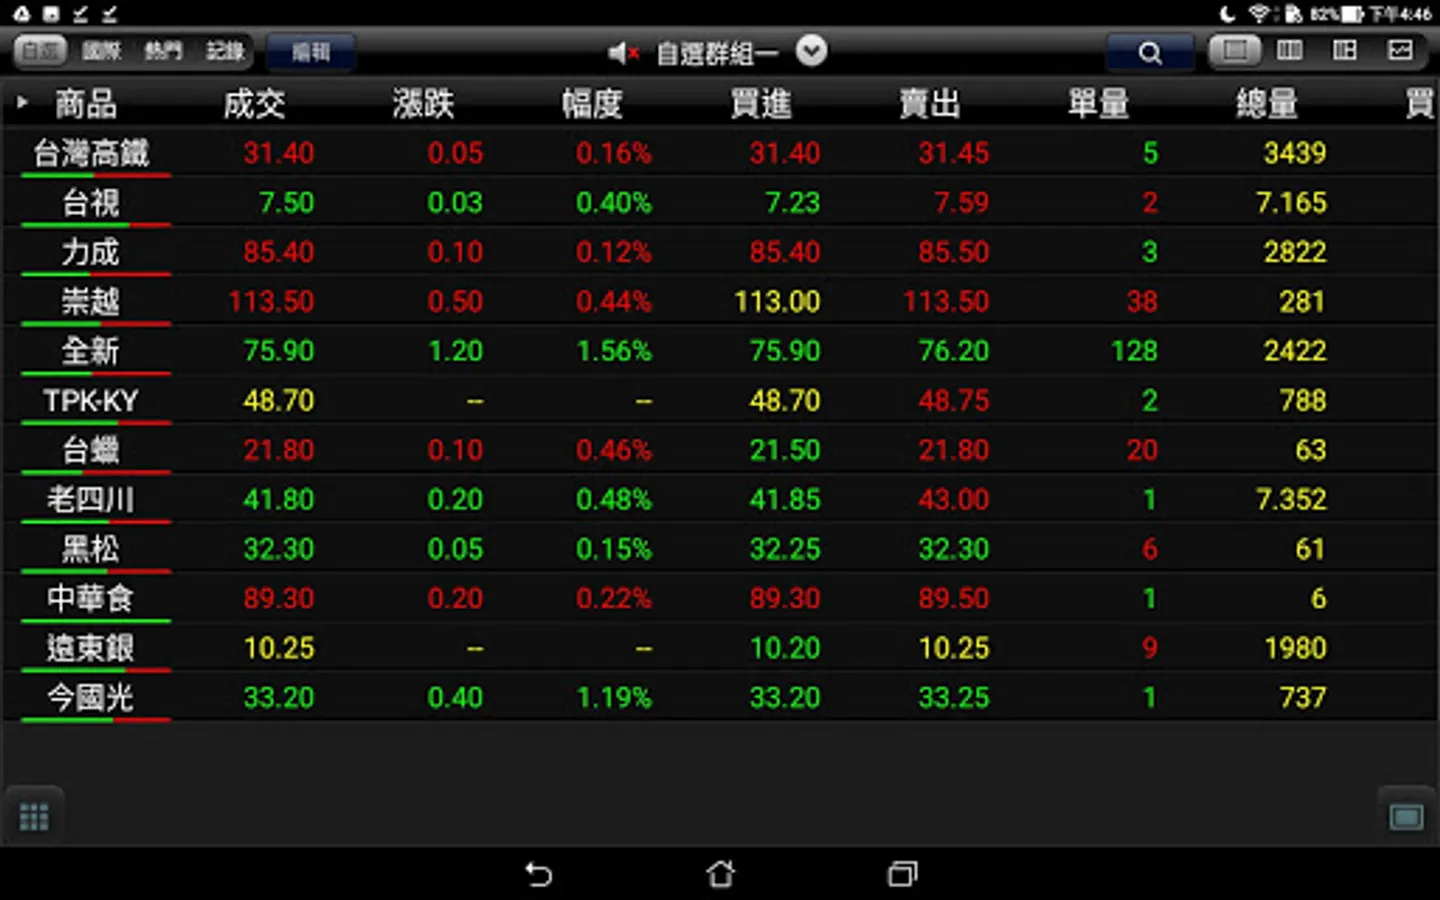Select the 85.50 ask price of 力成
This screenshot has height=900, width=1440.
[x=954, y=252]
